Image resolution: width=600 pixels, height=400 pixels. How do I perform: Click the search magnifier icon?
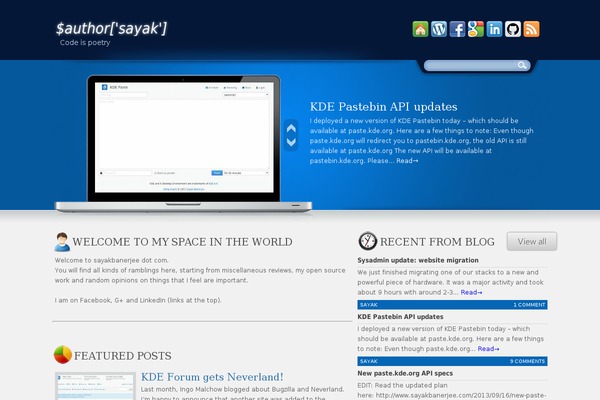point(522,65)
